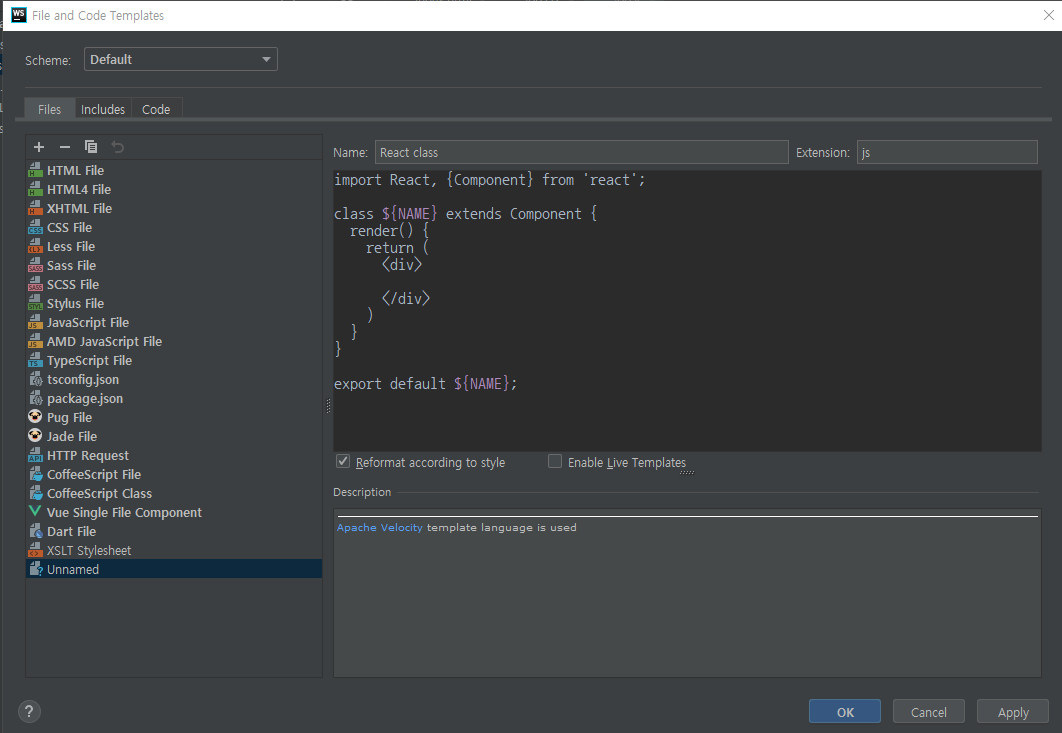This screenshot has width=1062, height=733.
Task: Click the Less File template icon
Action: click(x=35, y=246)
